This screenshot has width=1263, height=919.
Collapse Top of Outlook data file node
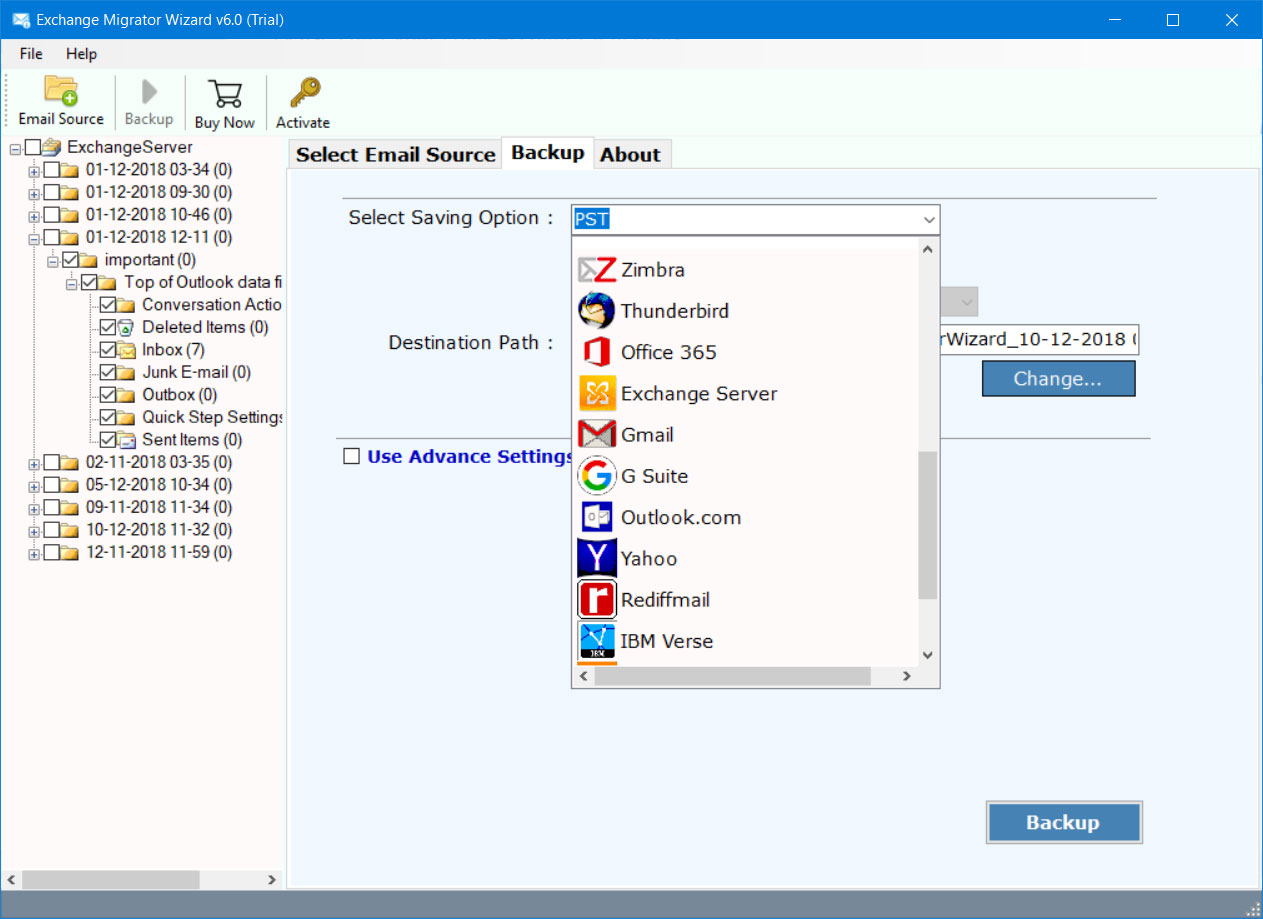point(72,283)
